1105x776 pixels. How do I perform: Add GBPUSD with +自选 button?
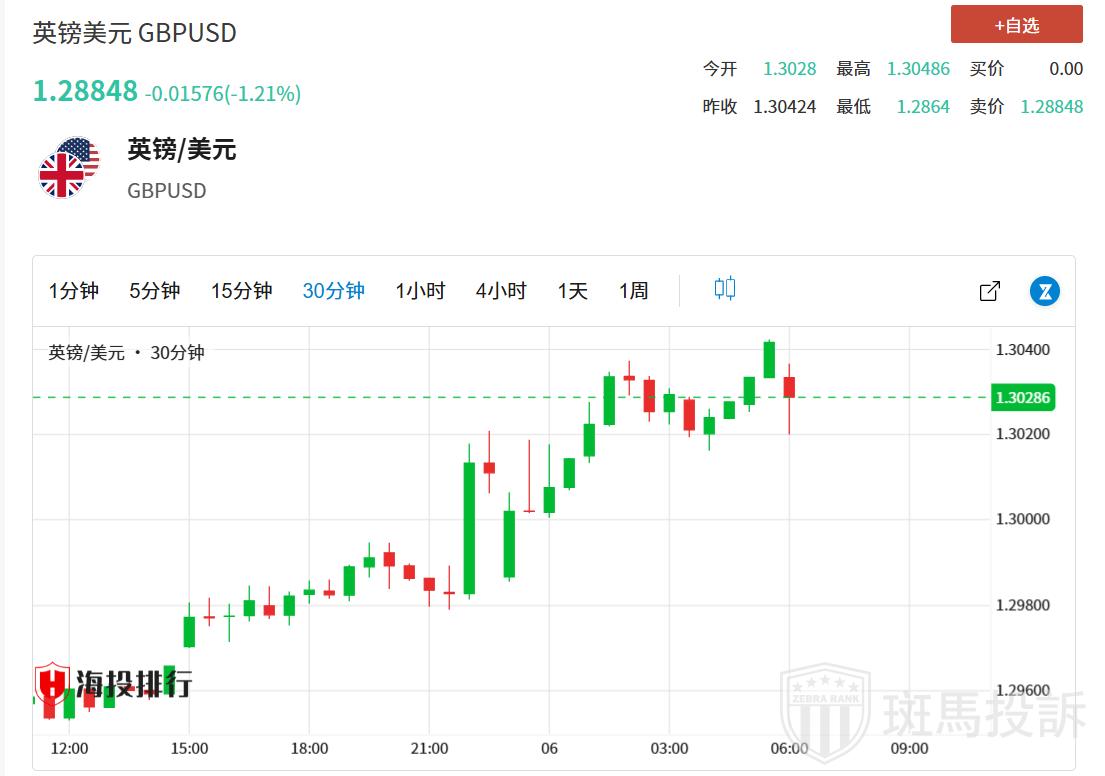[1016, 25]
